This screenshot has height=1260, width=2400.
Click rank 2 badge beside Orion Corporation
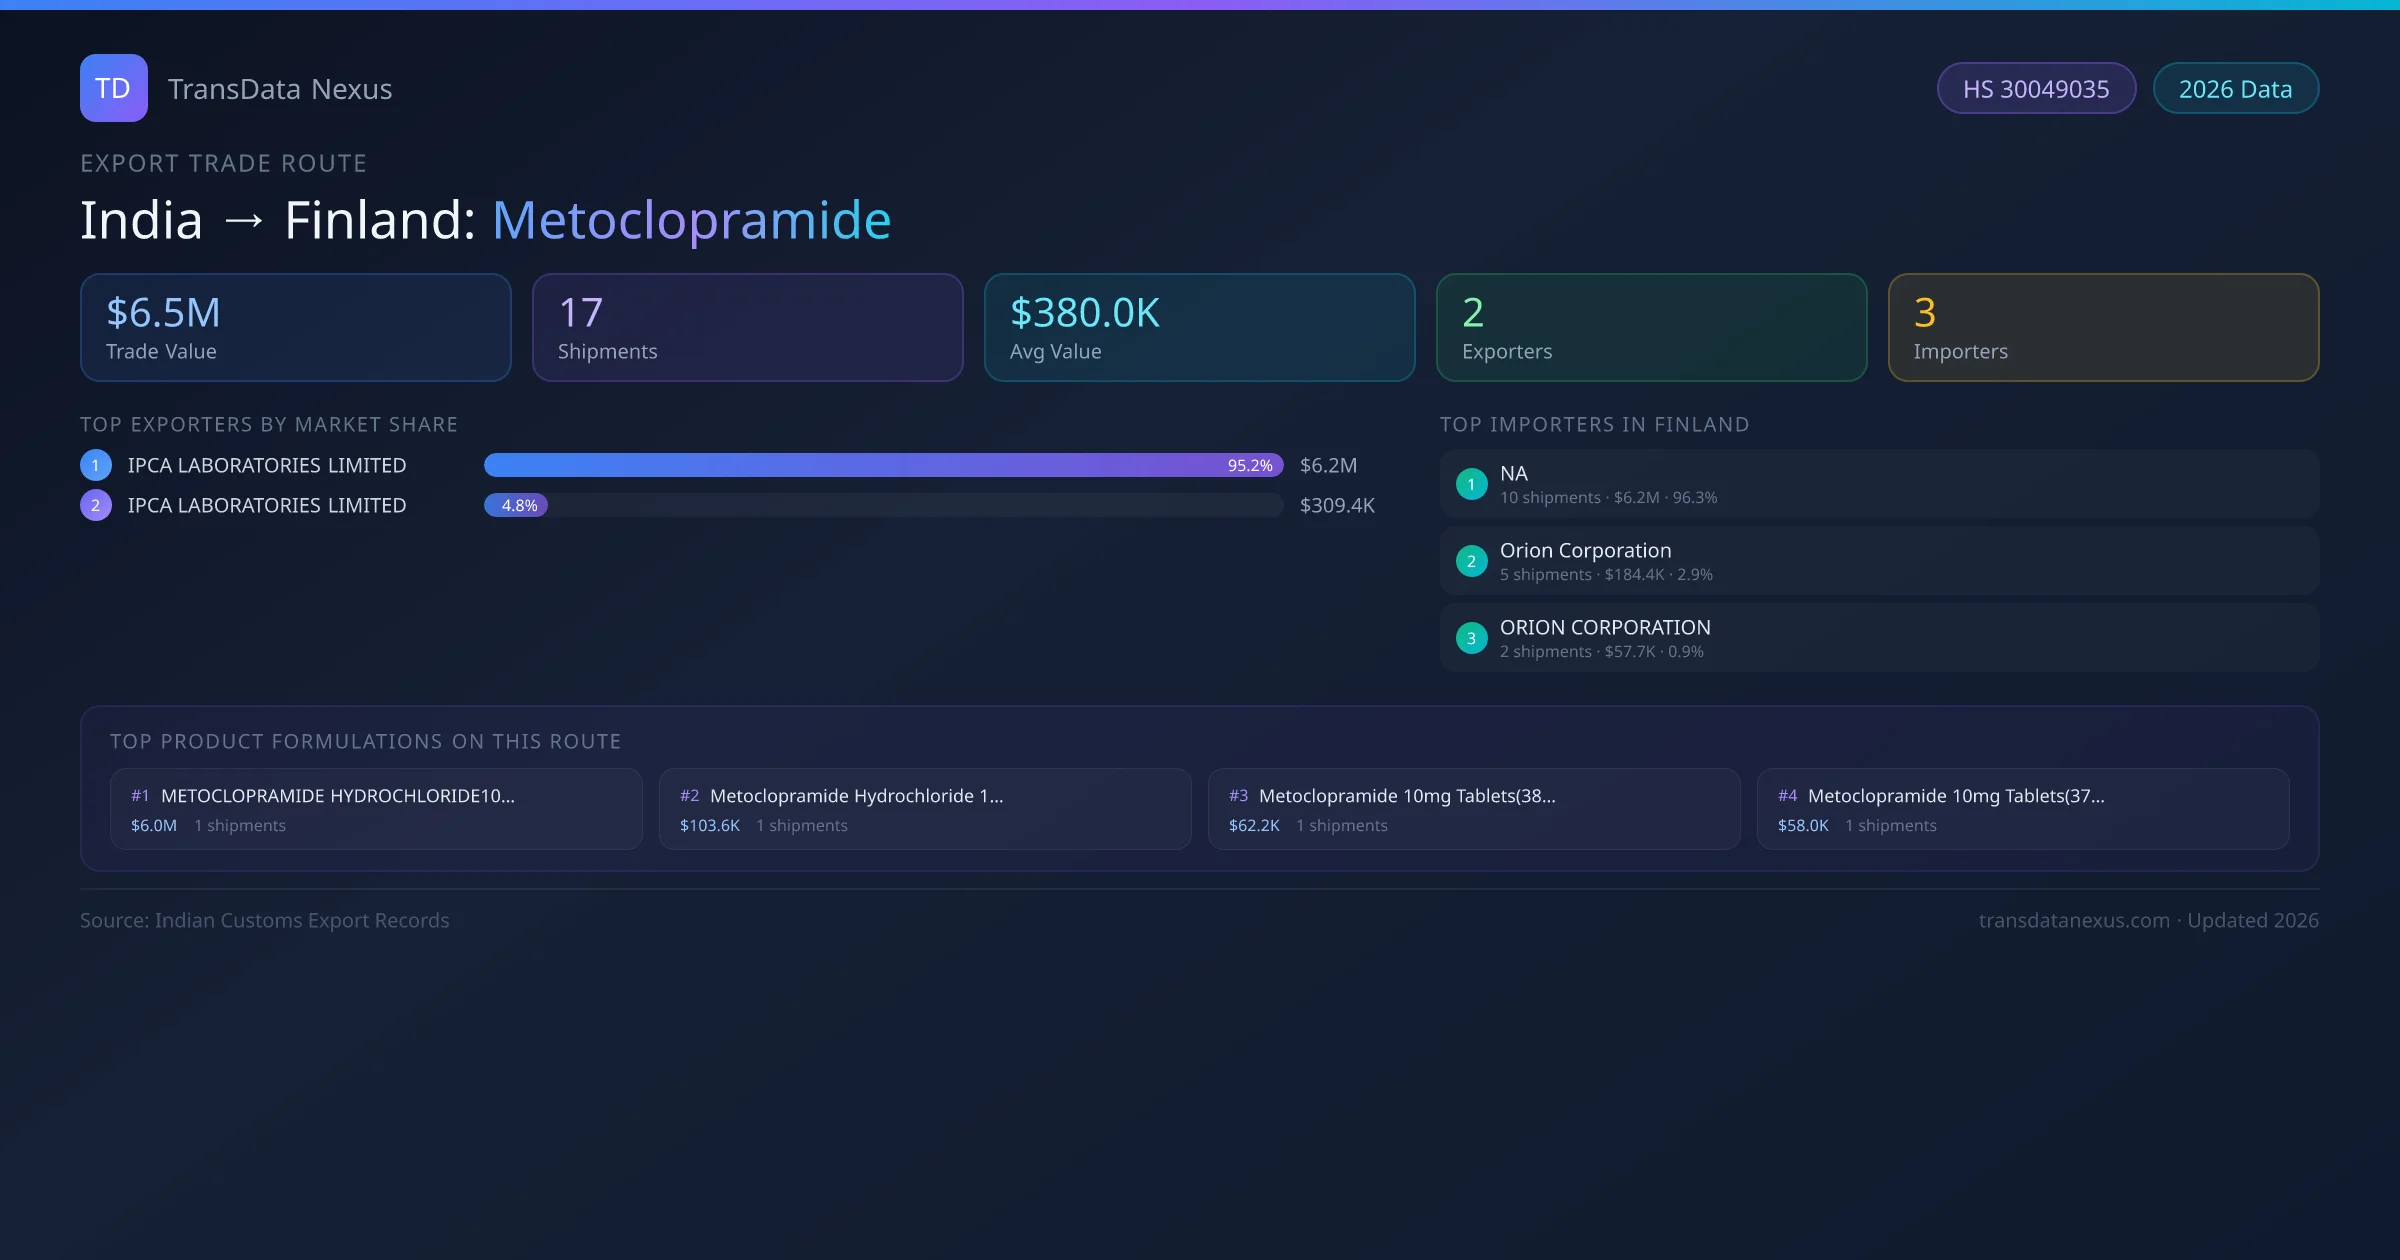[1471, 561]
